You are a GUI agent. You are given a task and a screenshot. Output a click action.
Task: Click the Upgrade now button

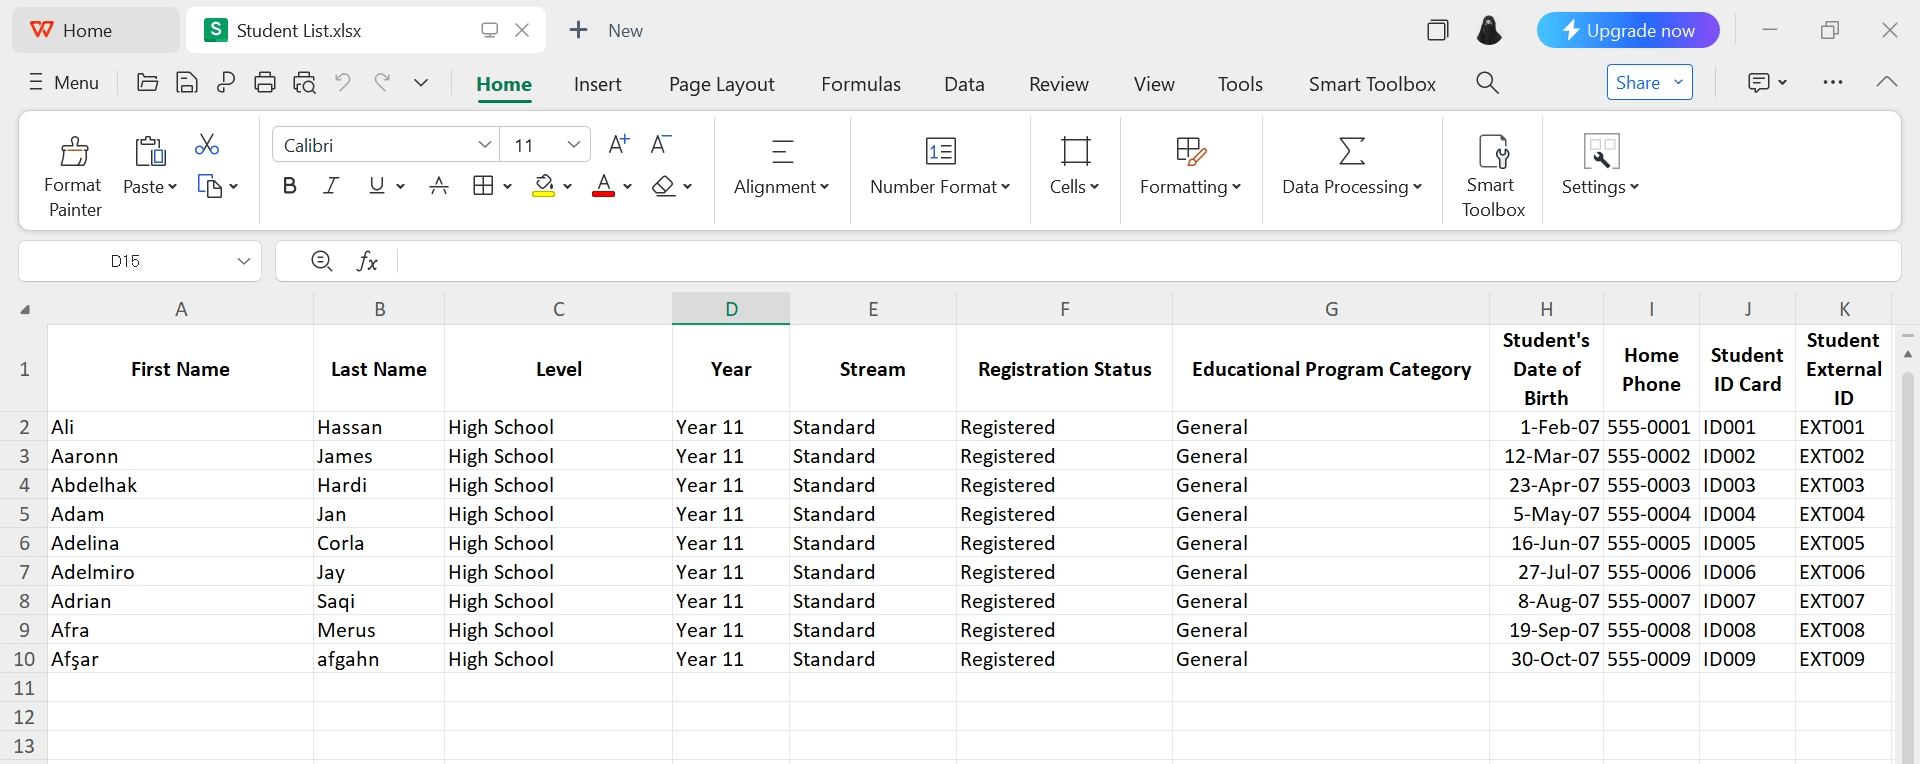pos(1627,31)
